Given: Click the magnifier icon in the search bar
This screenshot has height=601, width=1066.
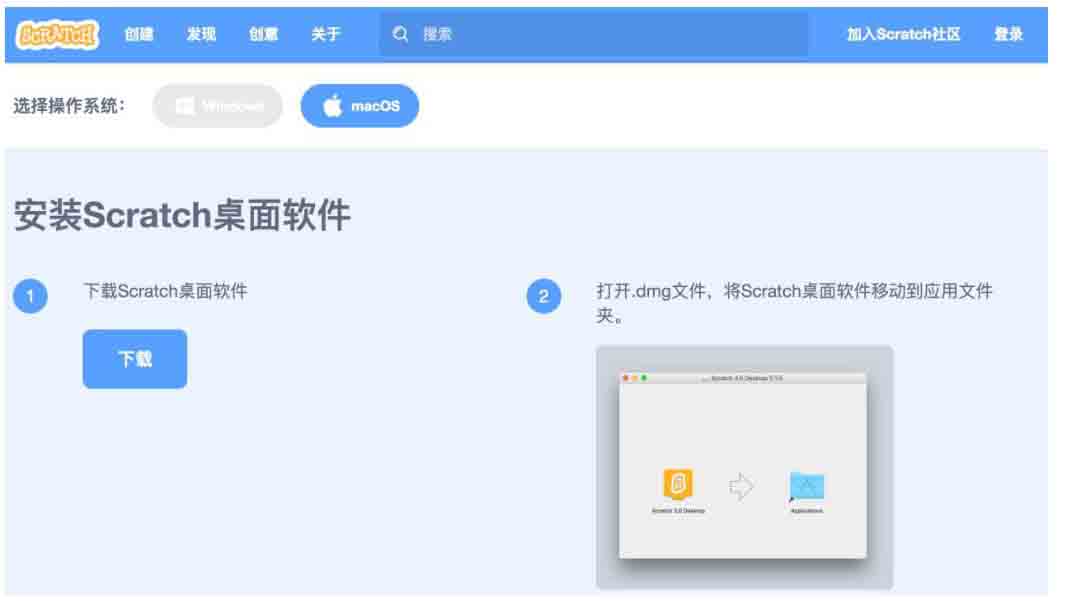Looking at the screenshot, I should point(401,34).
